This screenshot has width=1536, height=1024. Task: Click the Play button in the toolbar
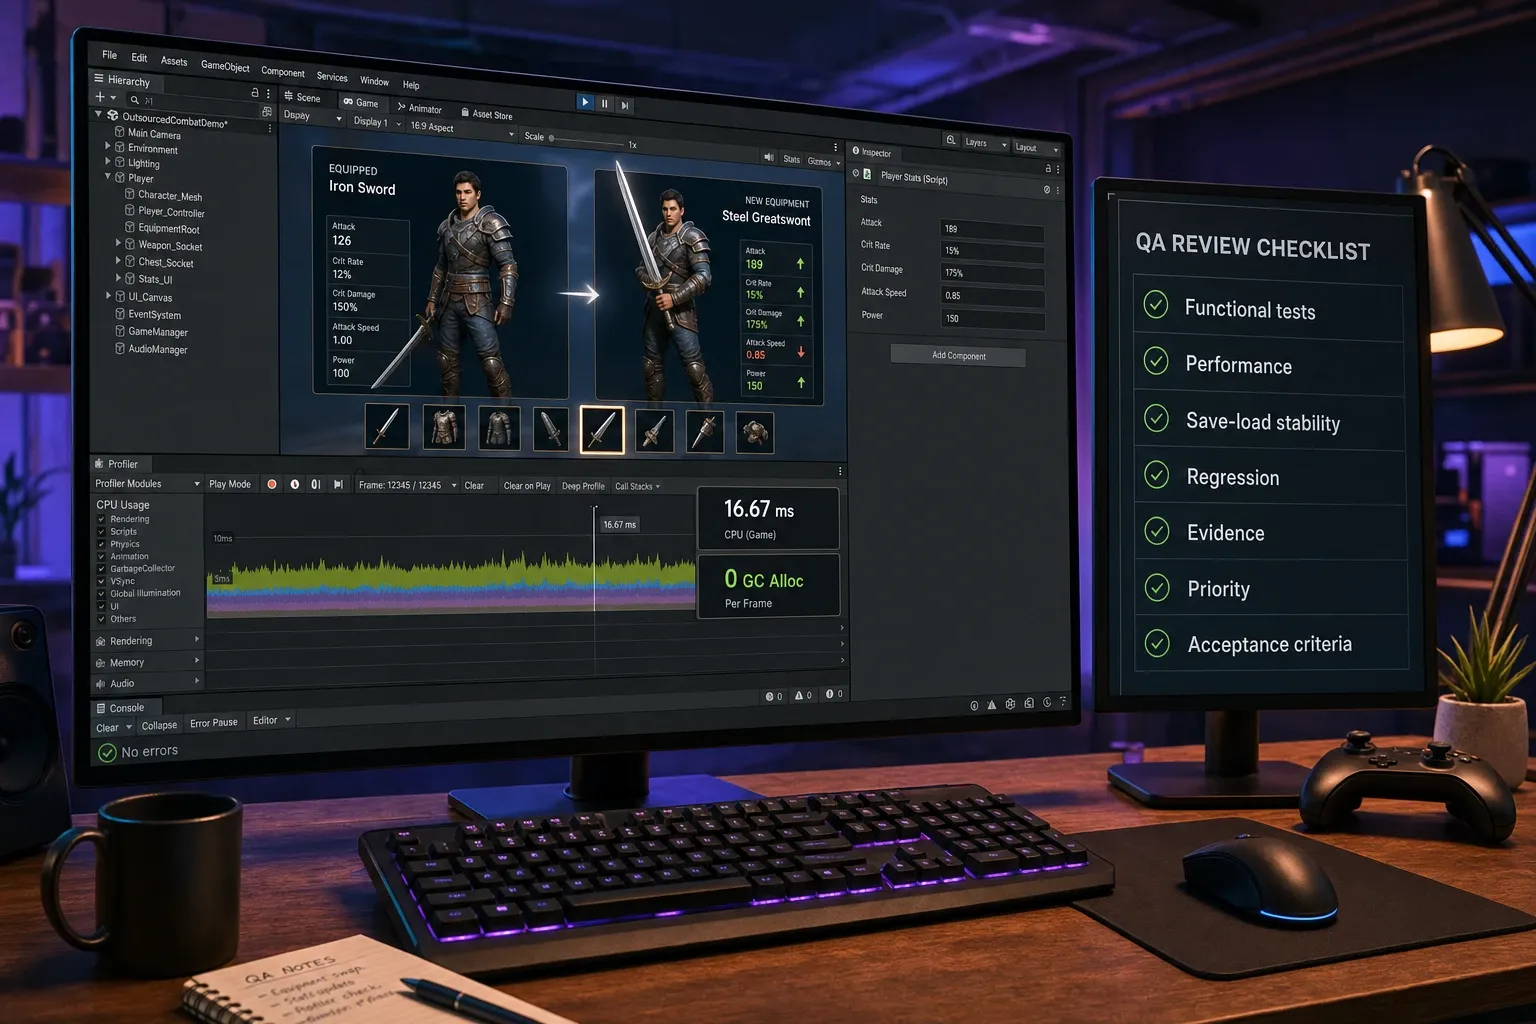point(585,102)
